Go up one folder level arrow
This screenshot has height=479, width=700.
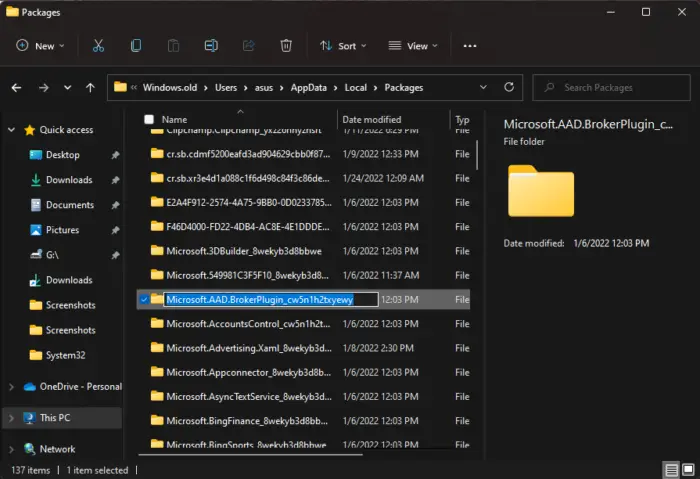click(90, 87)
